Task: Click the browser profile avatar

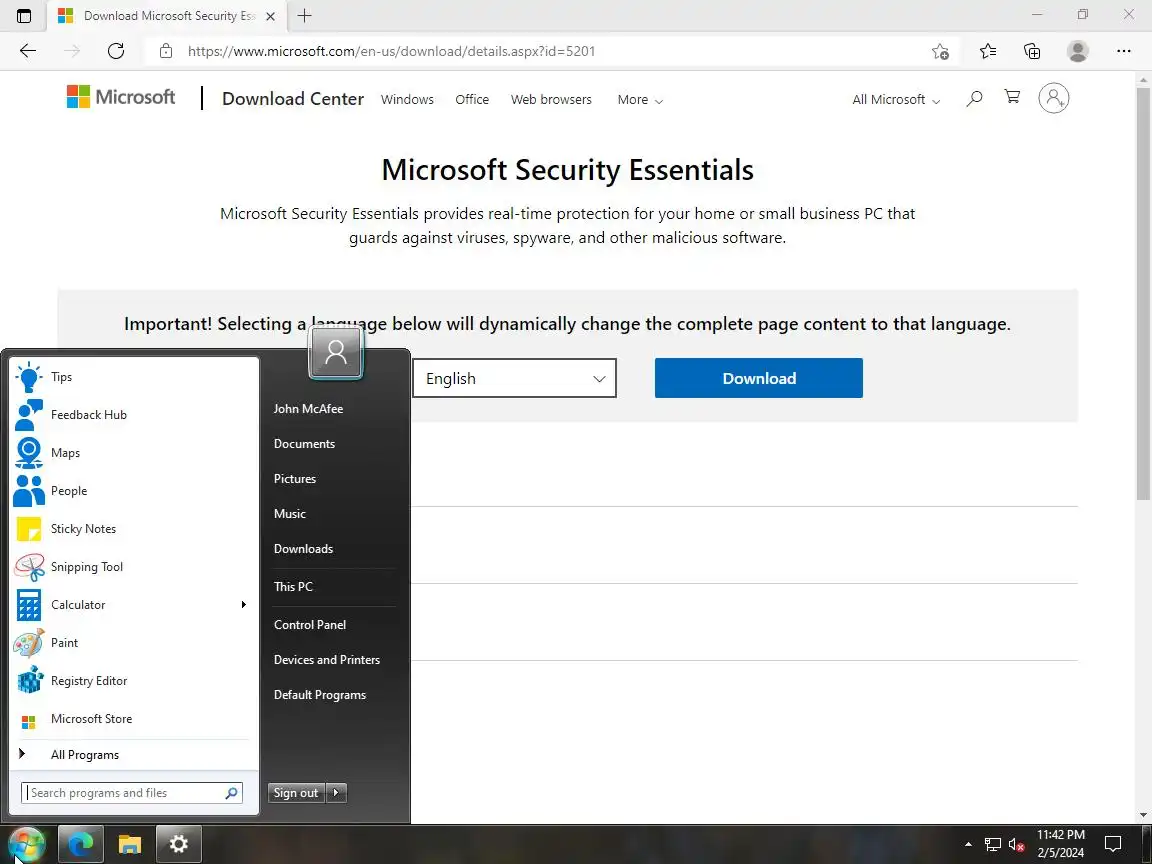Action: tap(1078, 51)
